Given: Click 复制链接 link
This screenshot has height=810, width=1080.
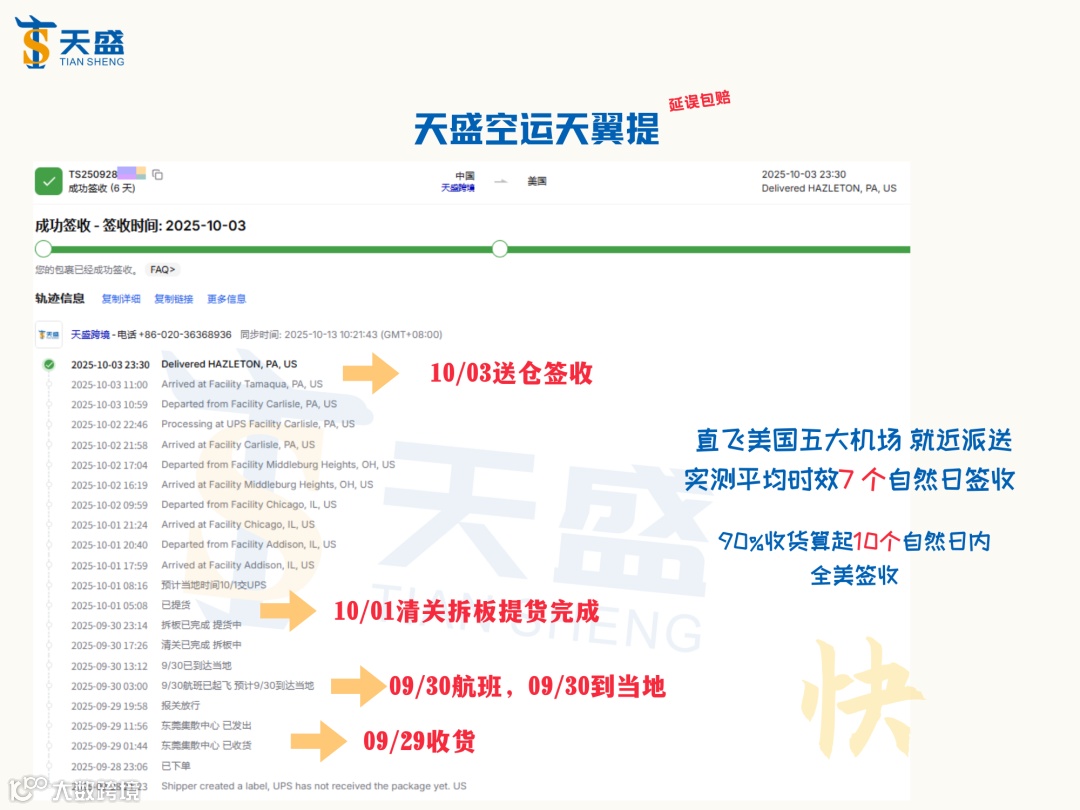Looking at the screenshot, I should tap(174, 298).
